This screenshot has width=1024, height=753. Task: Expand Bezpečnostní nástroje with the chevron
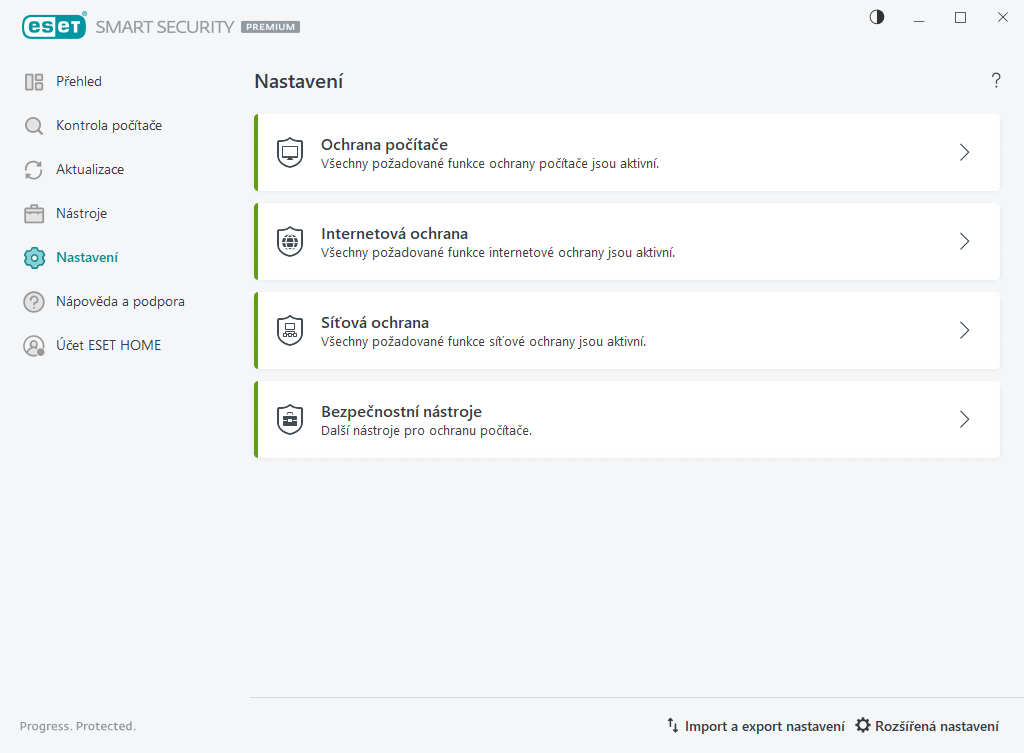[964, 419]
